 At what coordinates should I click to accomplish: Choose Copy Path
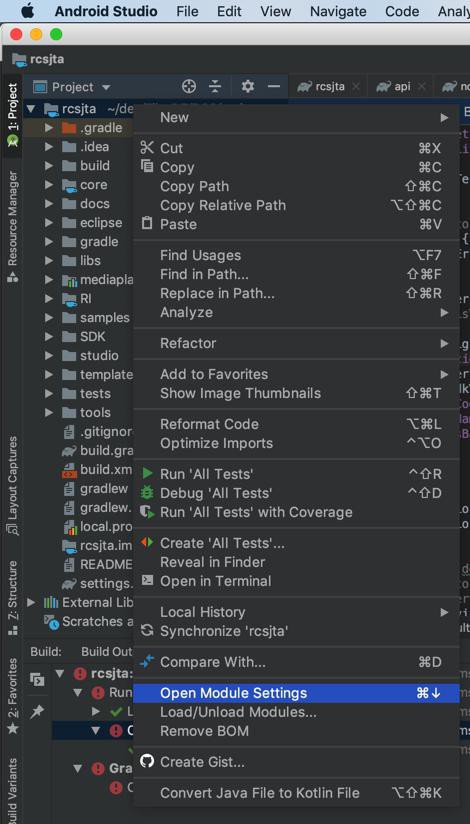296,186
